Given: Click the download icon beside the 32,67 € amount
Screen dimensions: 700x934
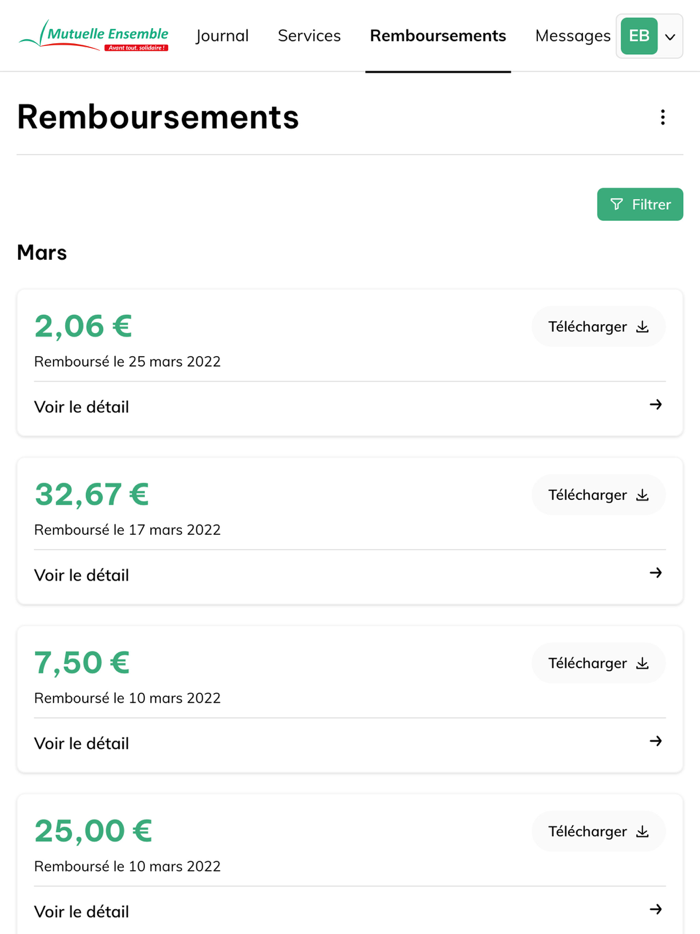Looking at the screenshot, I should click(641, 494).
